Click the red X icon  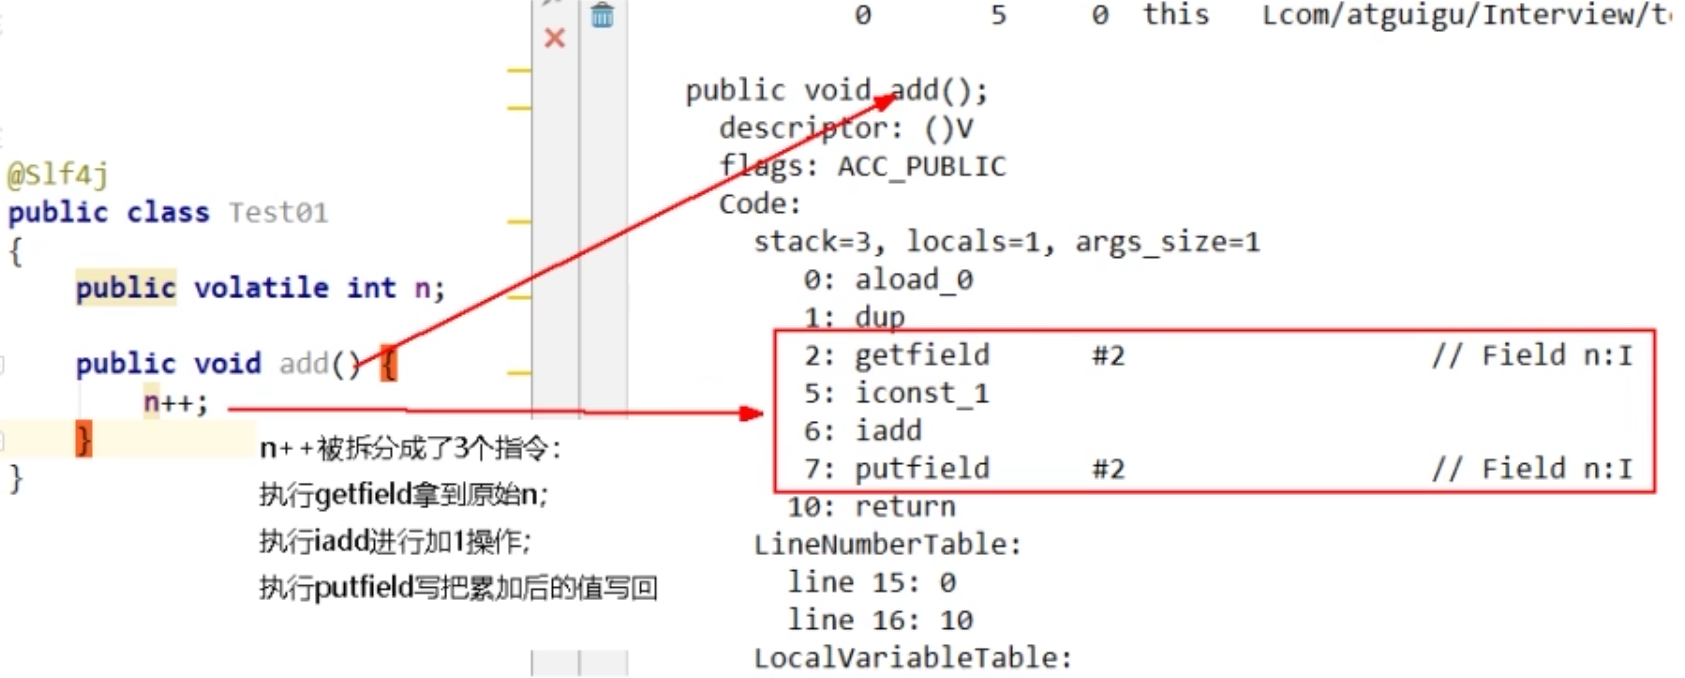pos(555,38)
